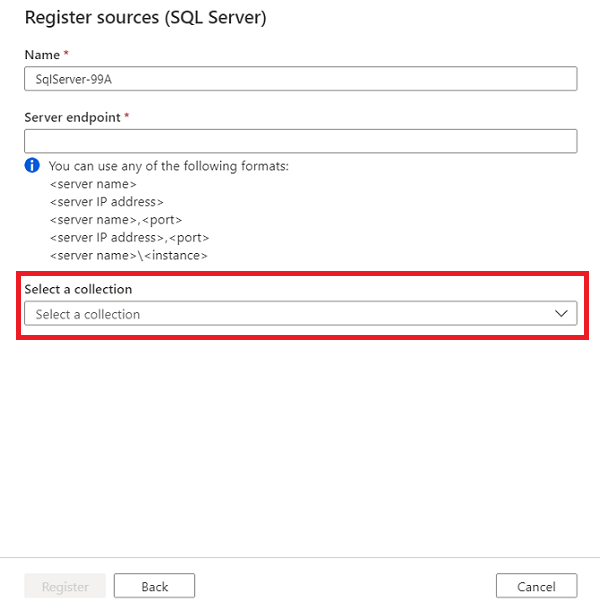Click the Name field label
This screenshot has height=610, width=600.
pos(42,55)
